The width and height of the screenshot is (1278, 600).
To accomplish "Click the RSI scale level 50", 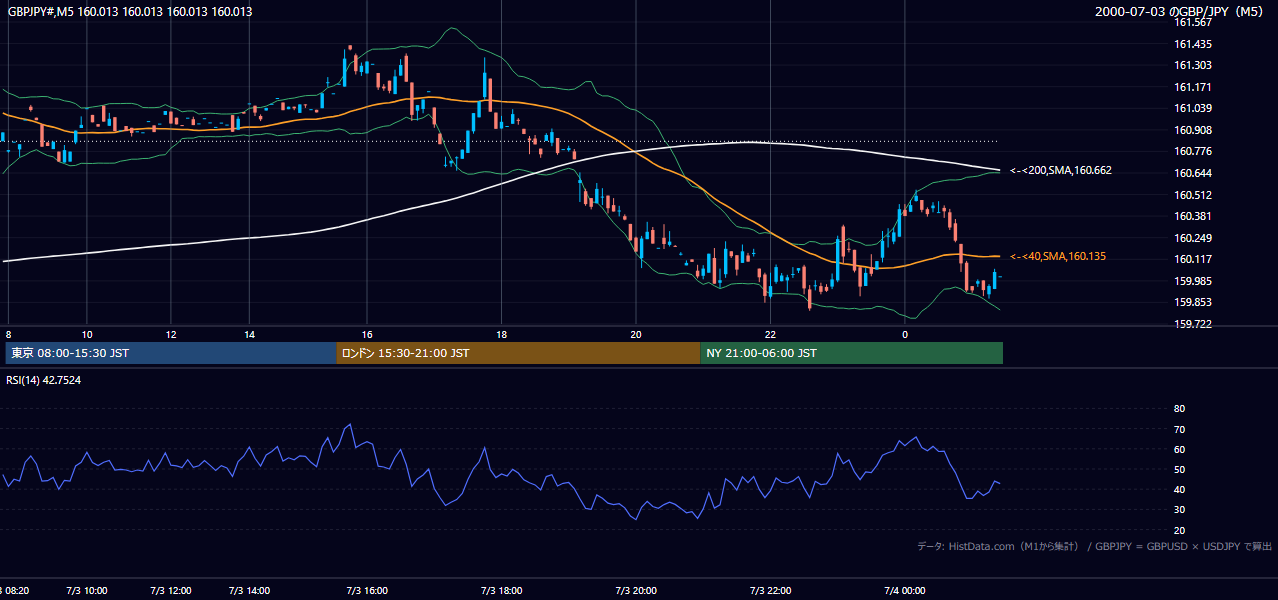I will coord(1179,469).
